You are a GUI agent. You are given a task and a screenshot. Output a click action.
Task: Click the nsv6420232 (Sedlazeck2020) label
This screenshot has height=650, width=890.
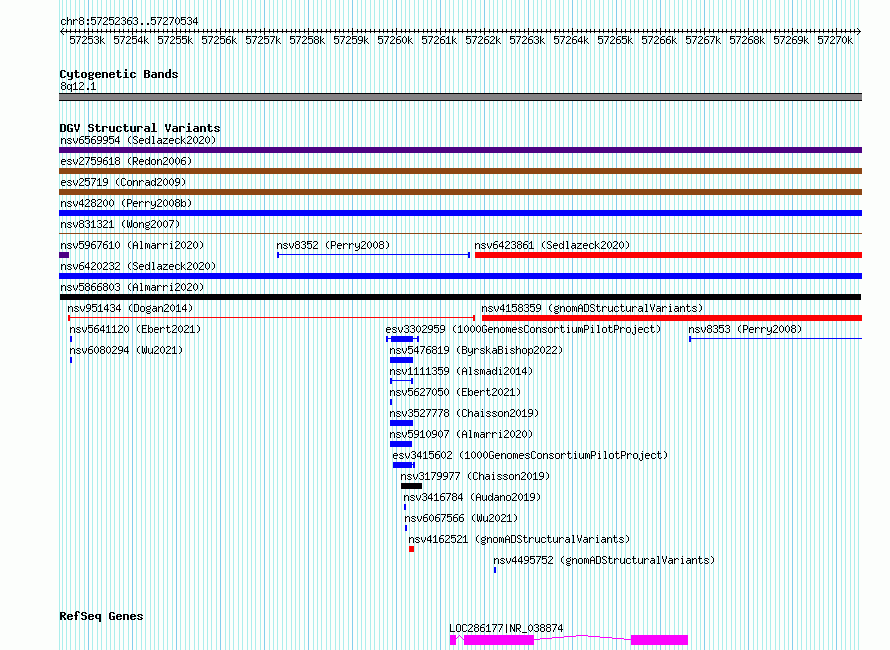[x=138, y=266]
